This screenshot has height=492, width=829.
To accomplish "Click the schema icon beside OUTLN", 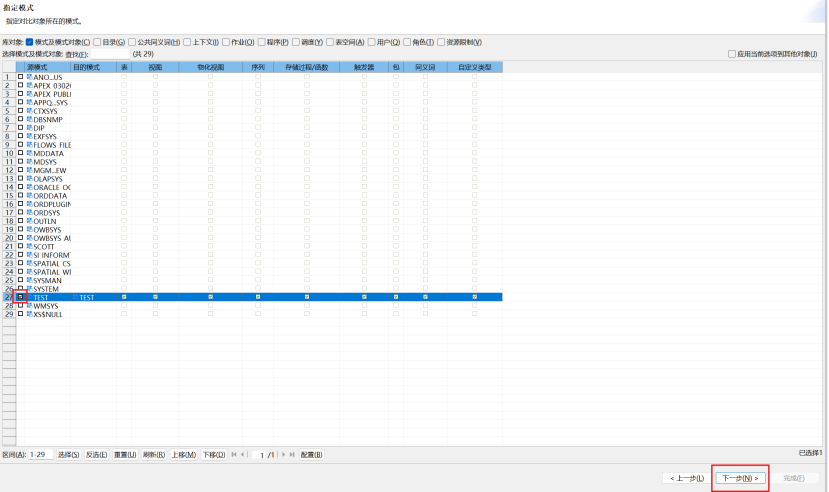I will tap(30, 221).
